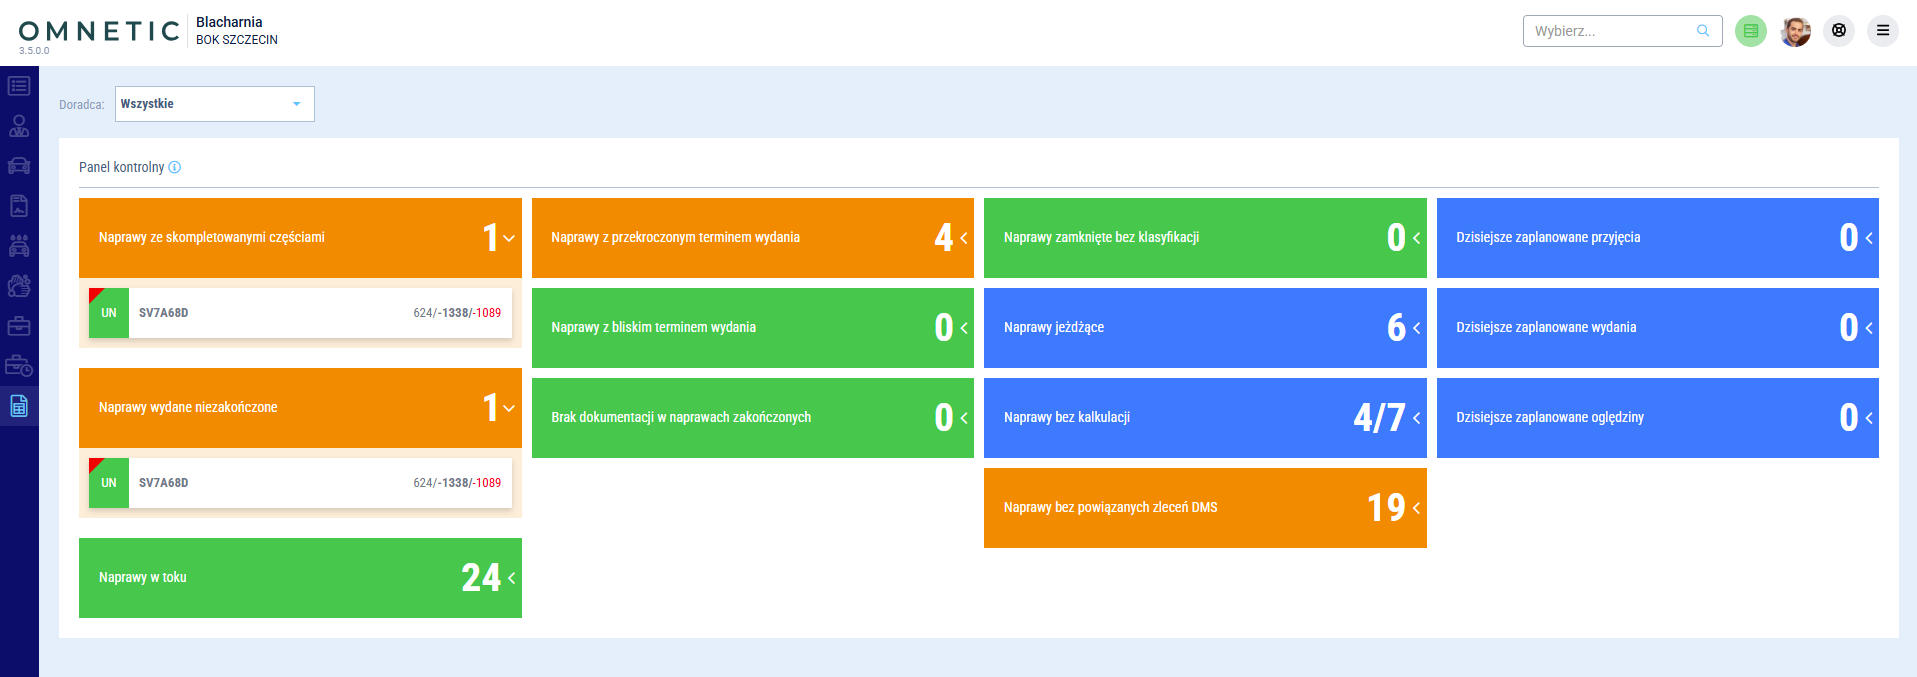Open the user profile avatar menu

(x=1795, y=31)
